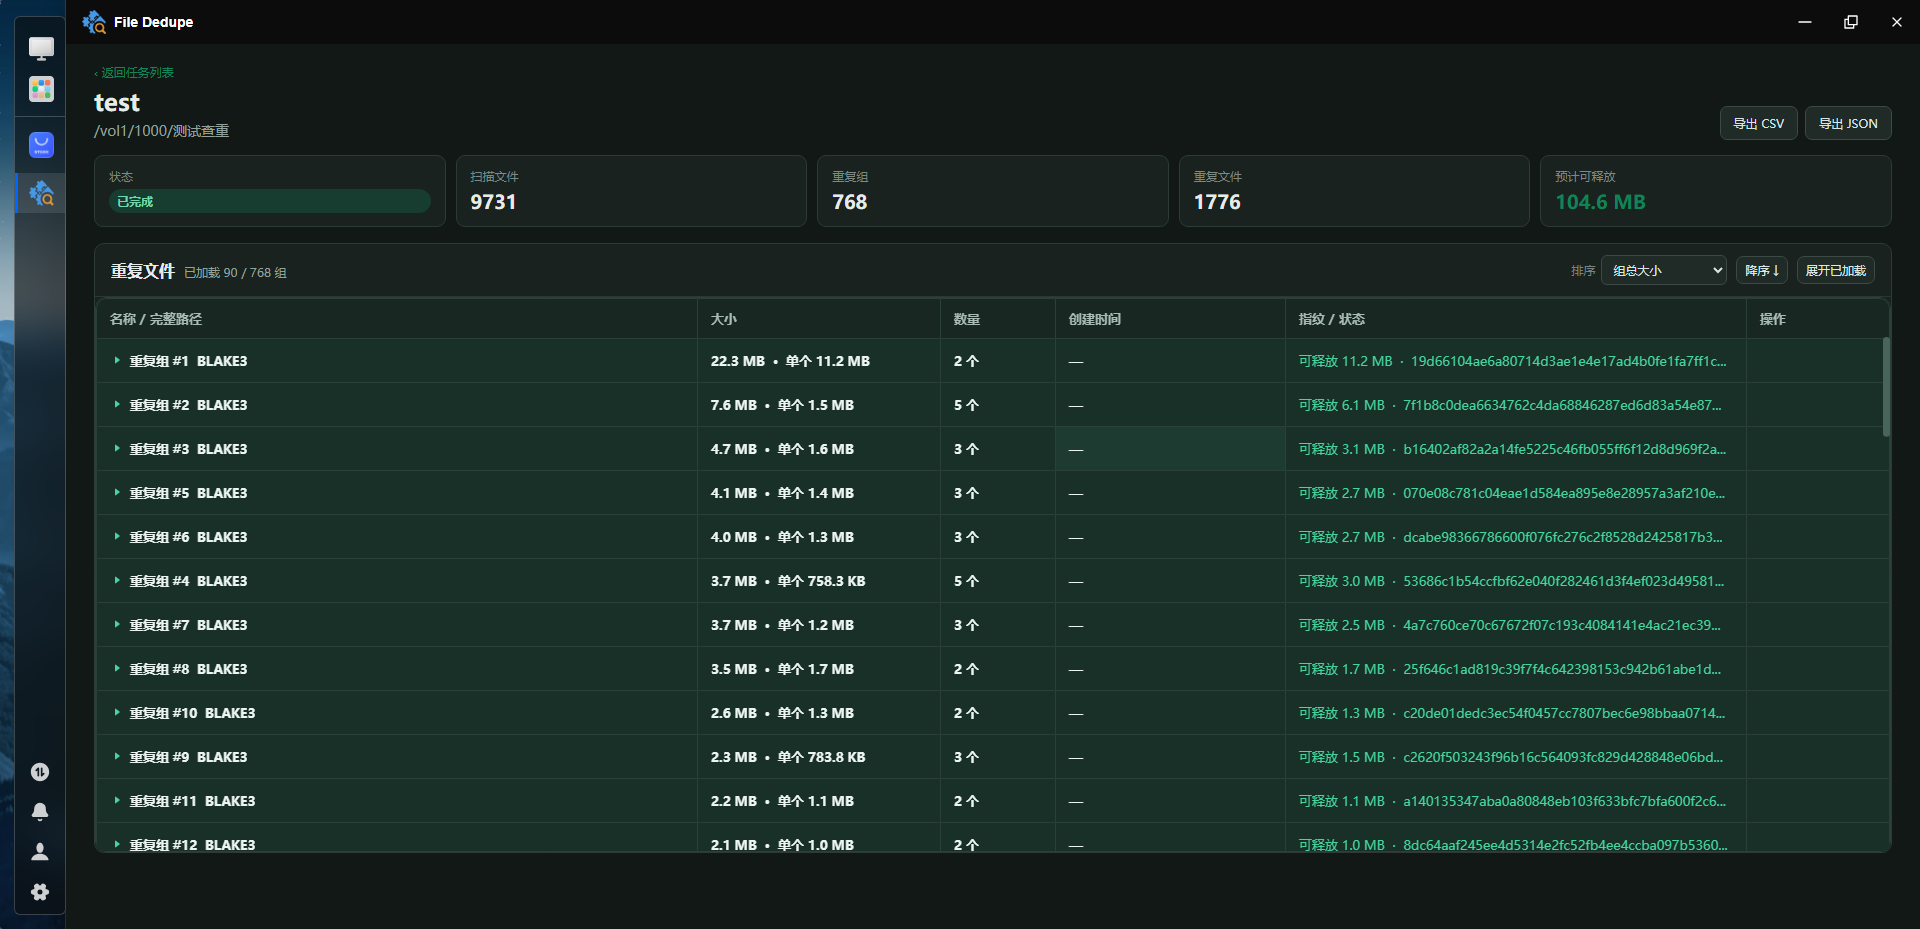Open the settings gear icon
Screen dimensions: 1920x929
click(40, 892)
